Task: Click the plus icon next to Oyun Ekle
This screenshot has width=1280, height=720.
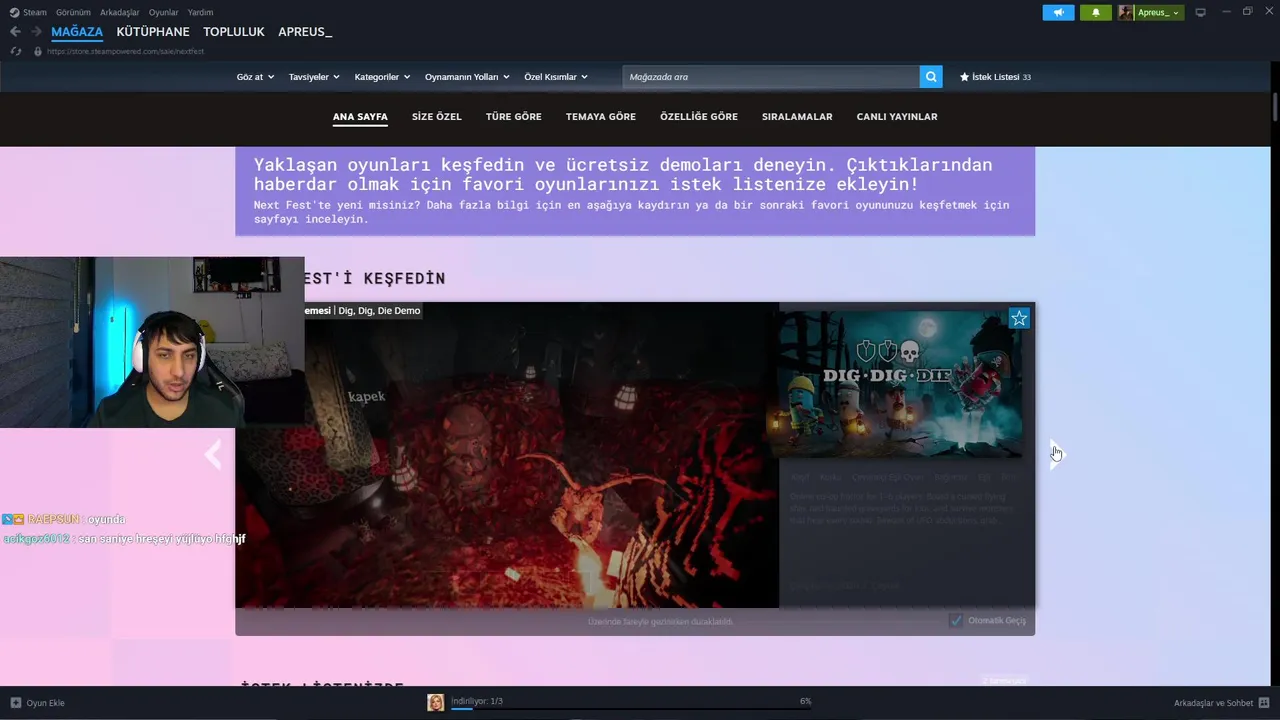Action: tap(15, 703)
